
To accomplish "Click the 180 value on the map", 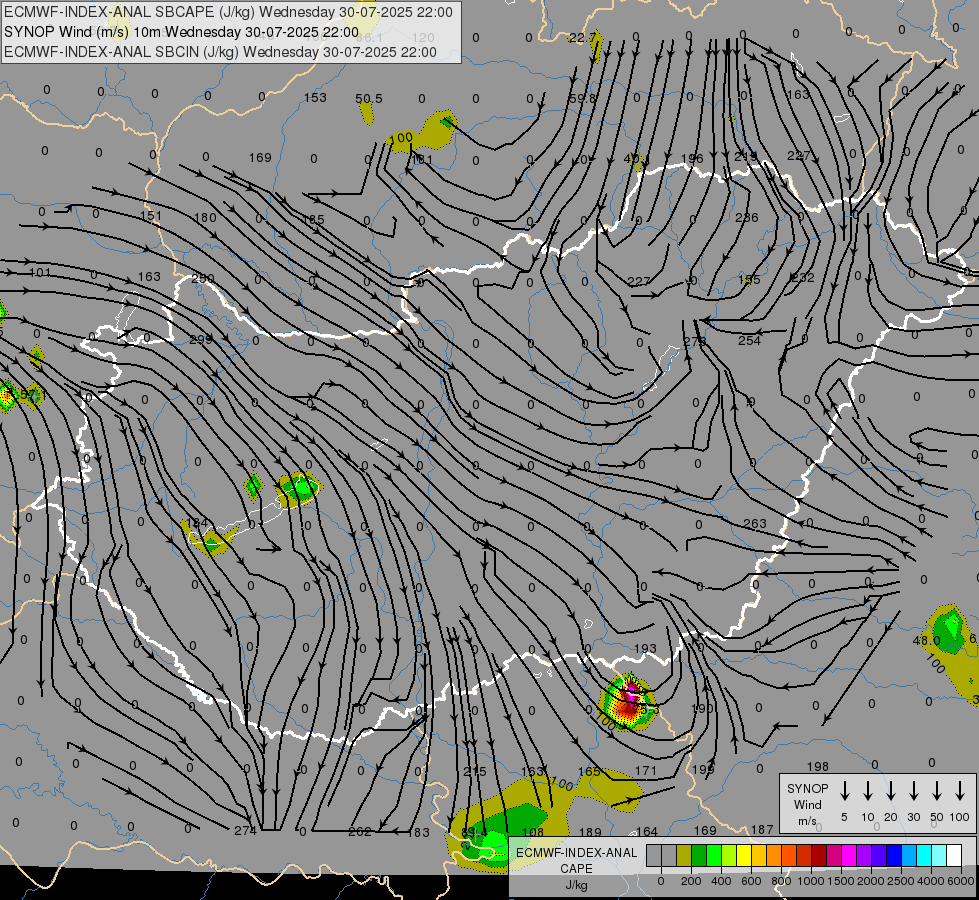I will point(205,217).
